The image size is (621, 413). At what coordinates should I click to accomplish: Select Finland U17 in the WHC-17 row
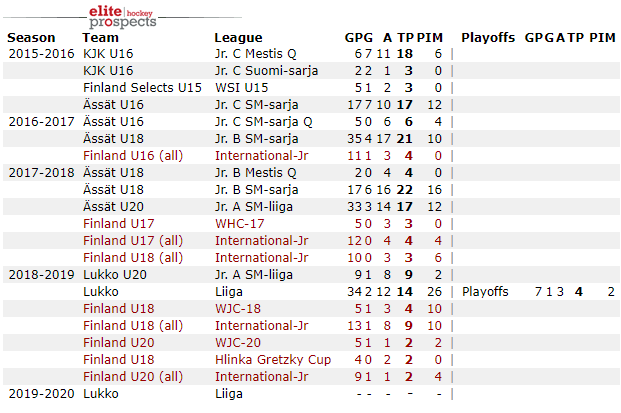click(118, 223)
